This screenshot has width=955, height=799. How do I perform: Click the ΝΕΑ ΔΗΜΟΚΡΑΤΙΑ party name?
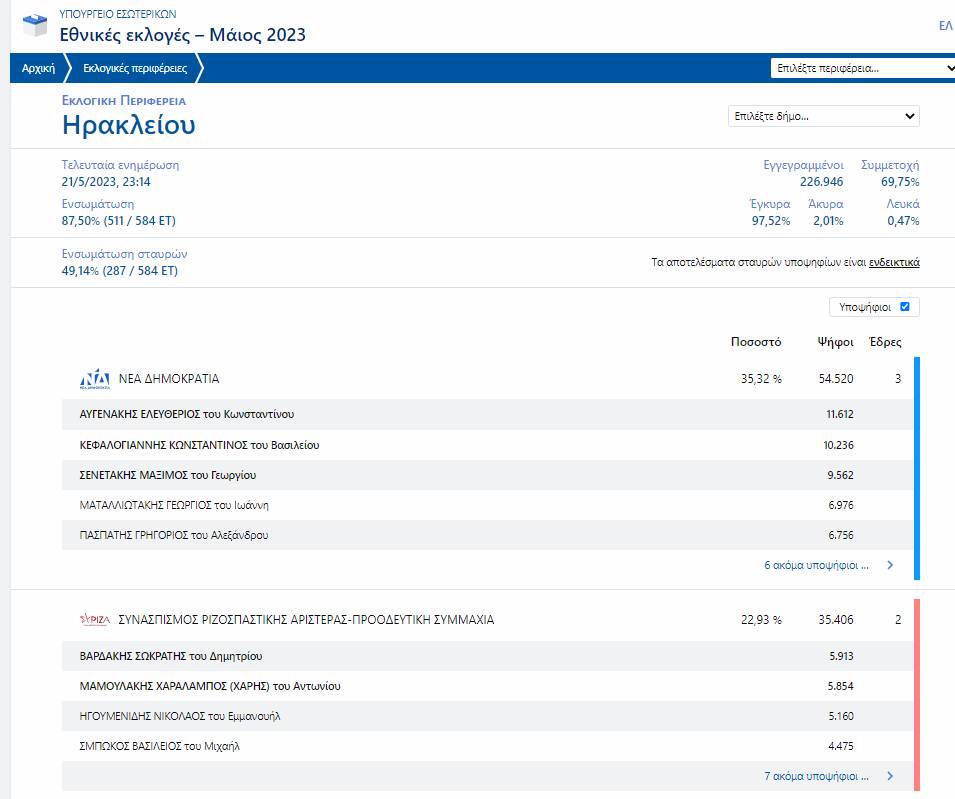pyautogui.click(x=169, y=379)
